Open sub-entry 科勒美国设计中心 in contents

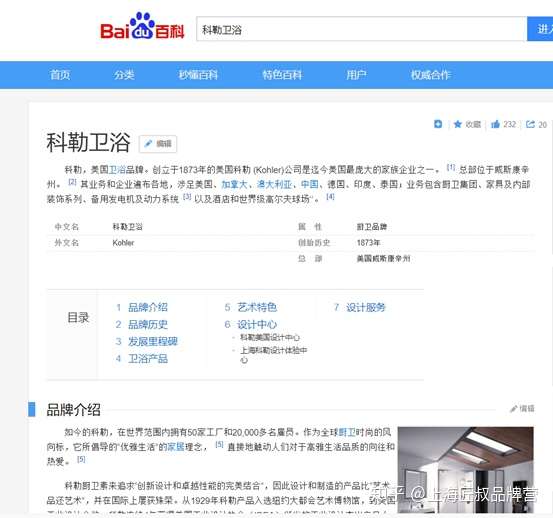pos(270,337)
